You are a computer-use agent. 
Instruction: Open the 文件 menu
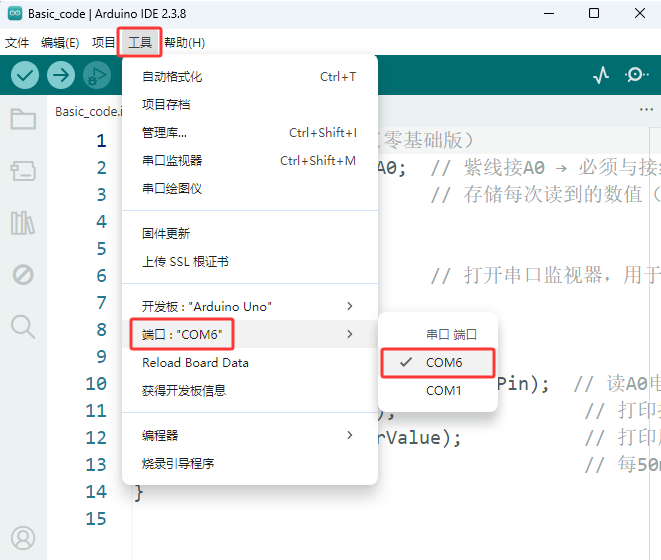[17, 43]
